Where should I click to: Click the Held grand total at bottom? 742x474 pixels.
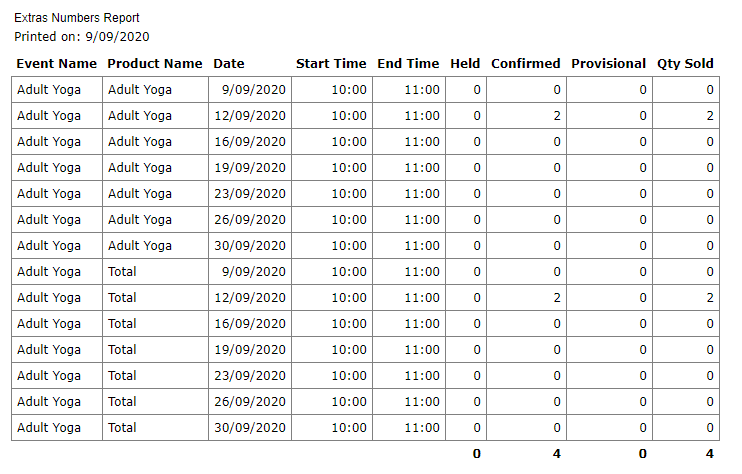click(x=476, y=454)
